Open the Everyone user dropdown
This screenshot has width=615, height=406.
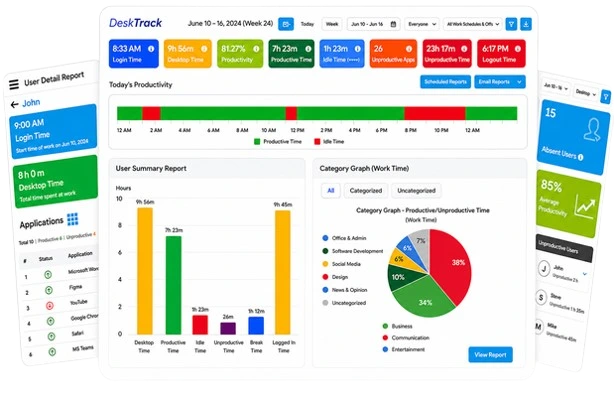422,24
